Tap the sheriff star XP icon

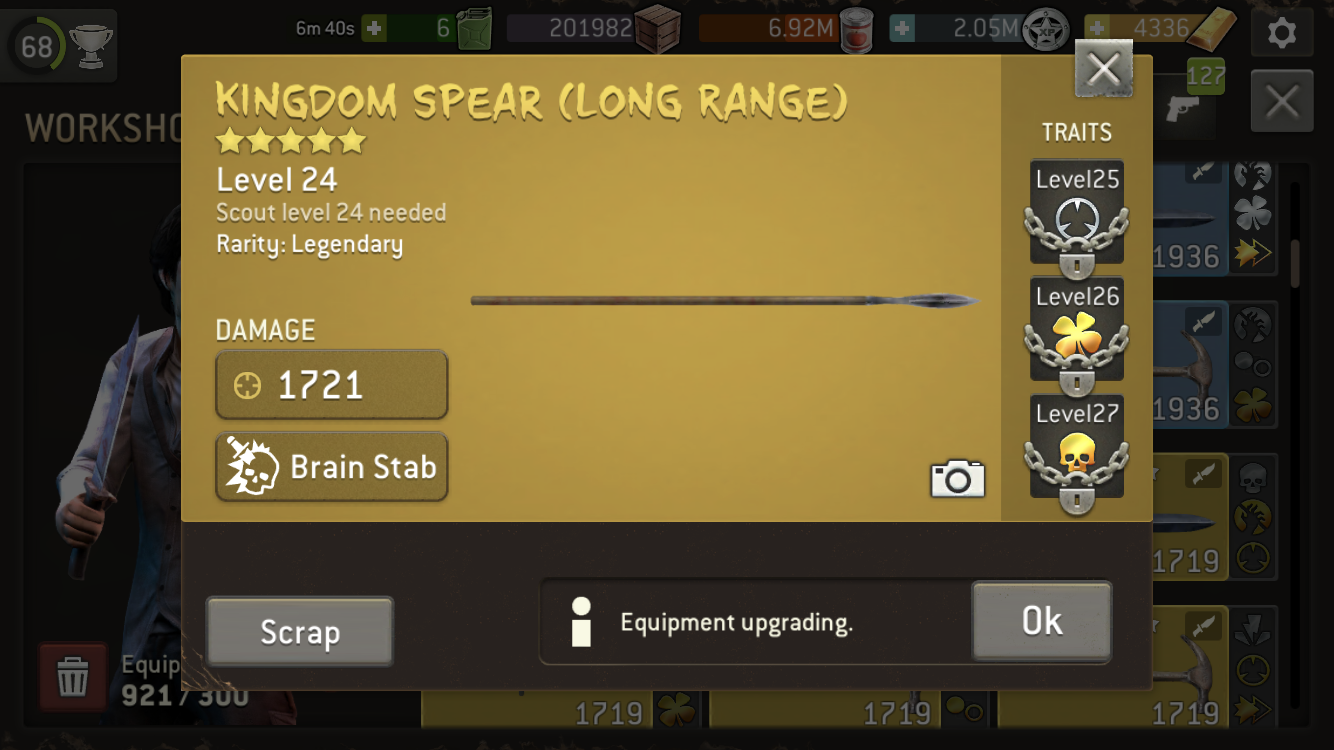click(x=1046, y=29)
